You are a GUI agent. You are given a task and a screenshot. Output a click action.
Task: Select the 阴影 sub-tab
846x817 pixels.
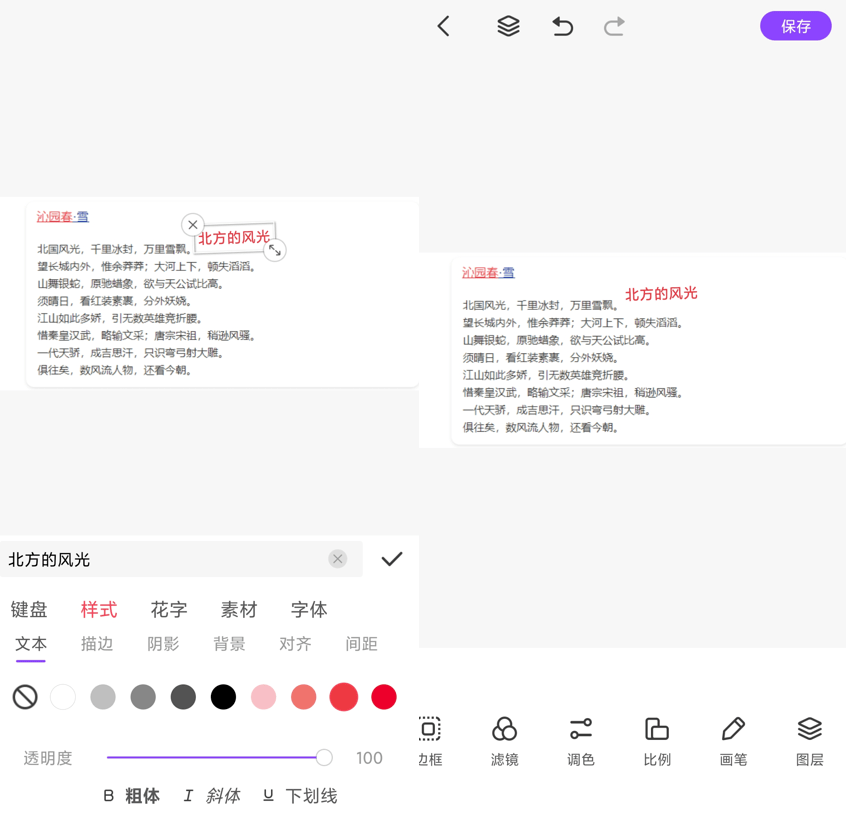(163, 644)
